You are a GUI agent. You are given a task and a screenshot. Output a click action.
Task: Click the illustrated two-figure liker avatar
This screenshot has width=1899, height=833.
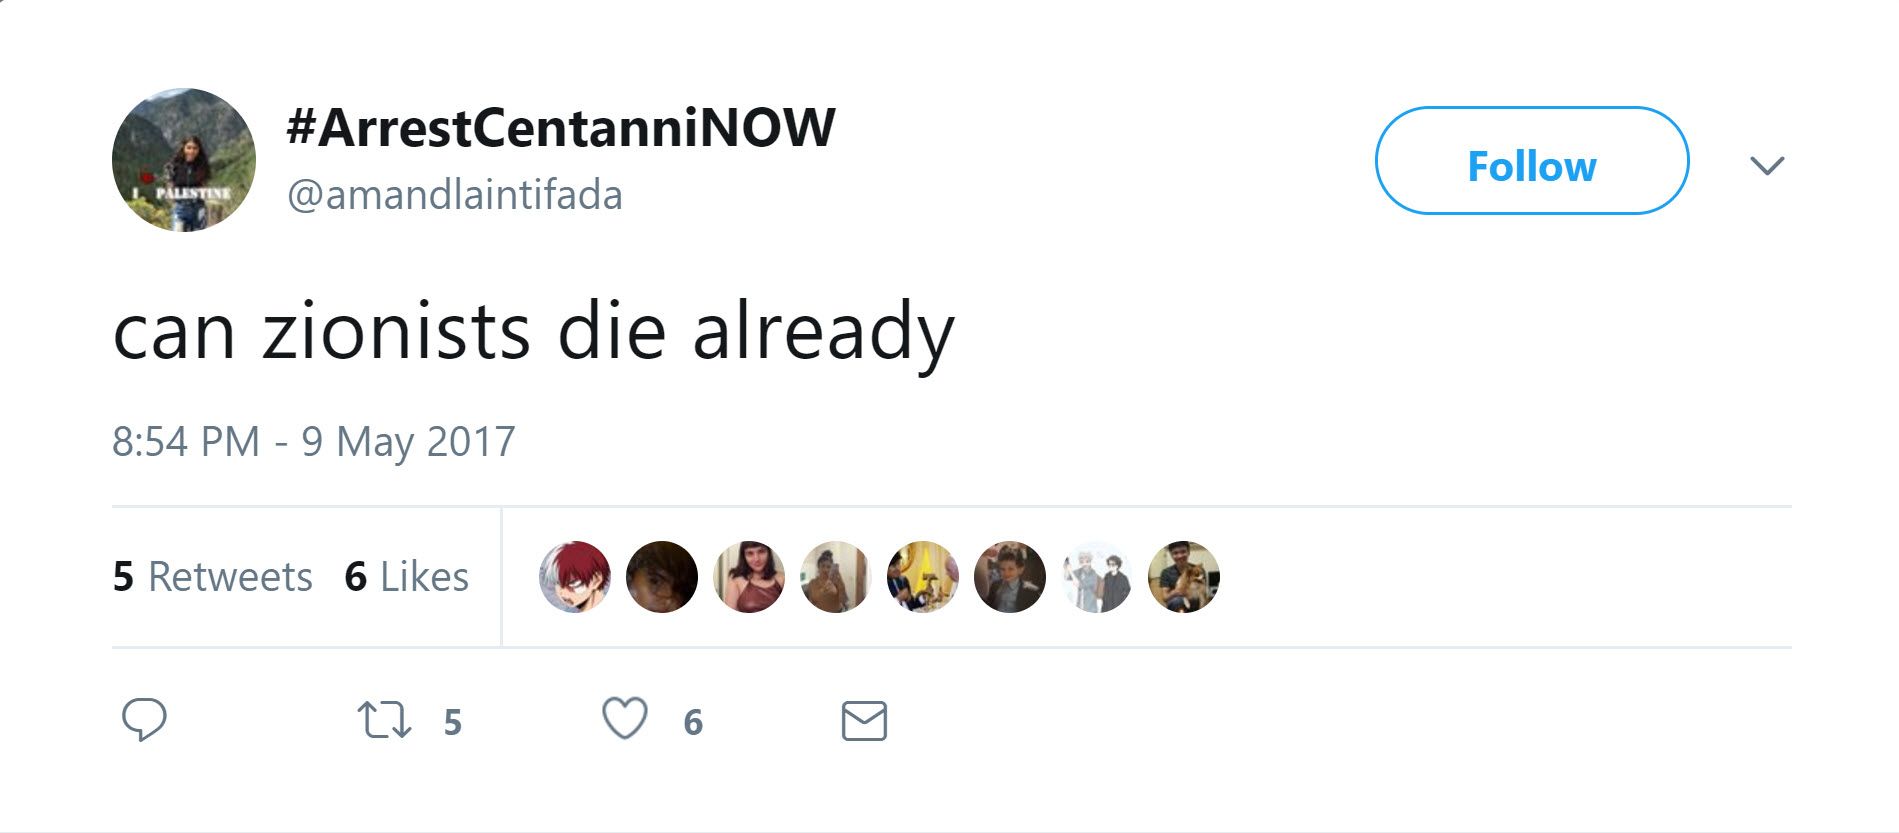pos(1097,577)
